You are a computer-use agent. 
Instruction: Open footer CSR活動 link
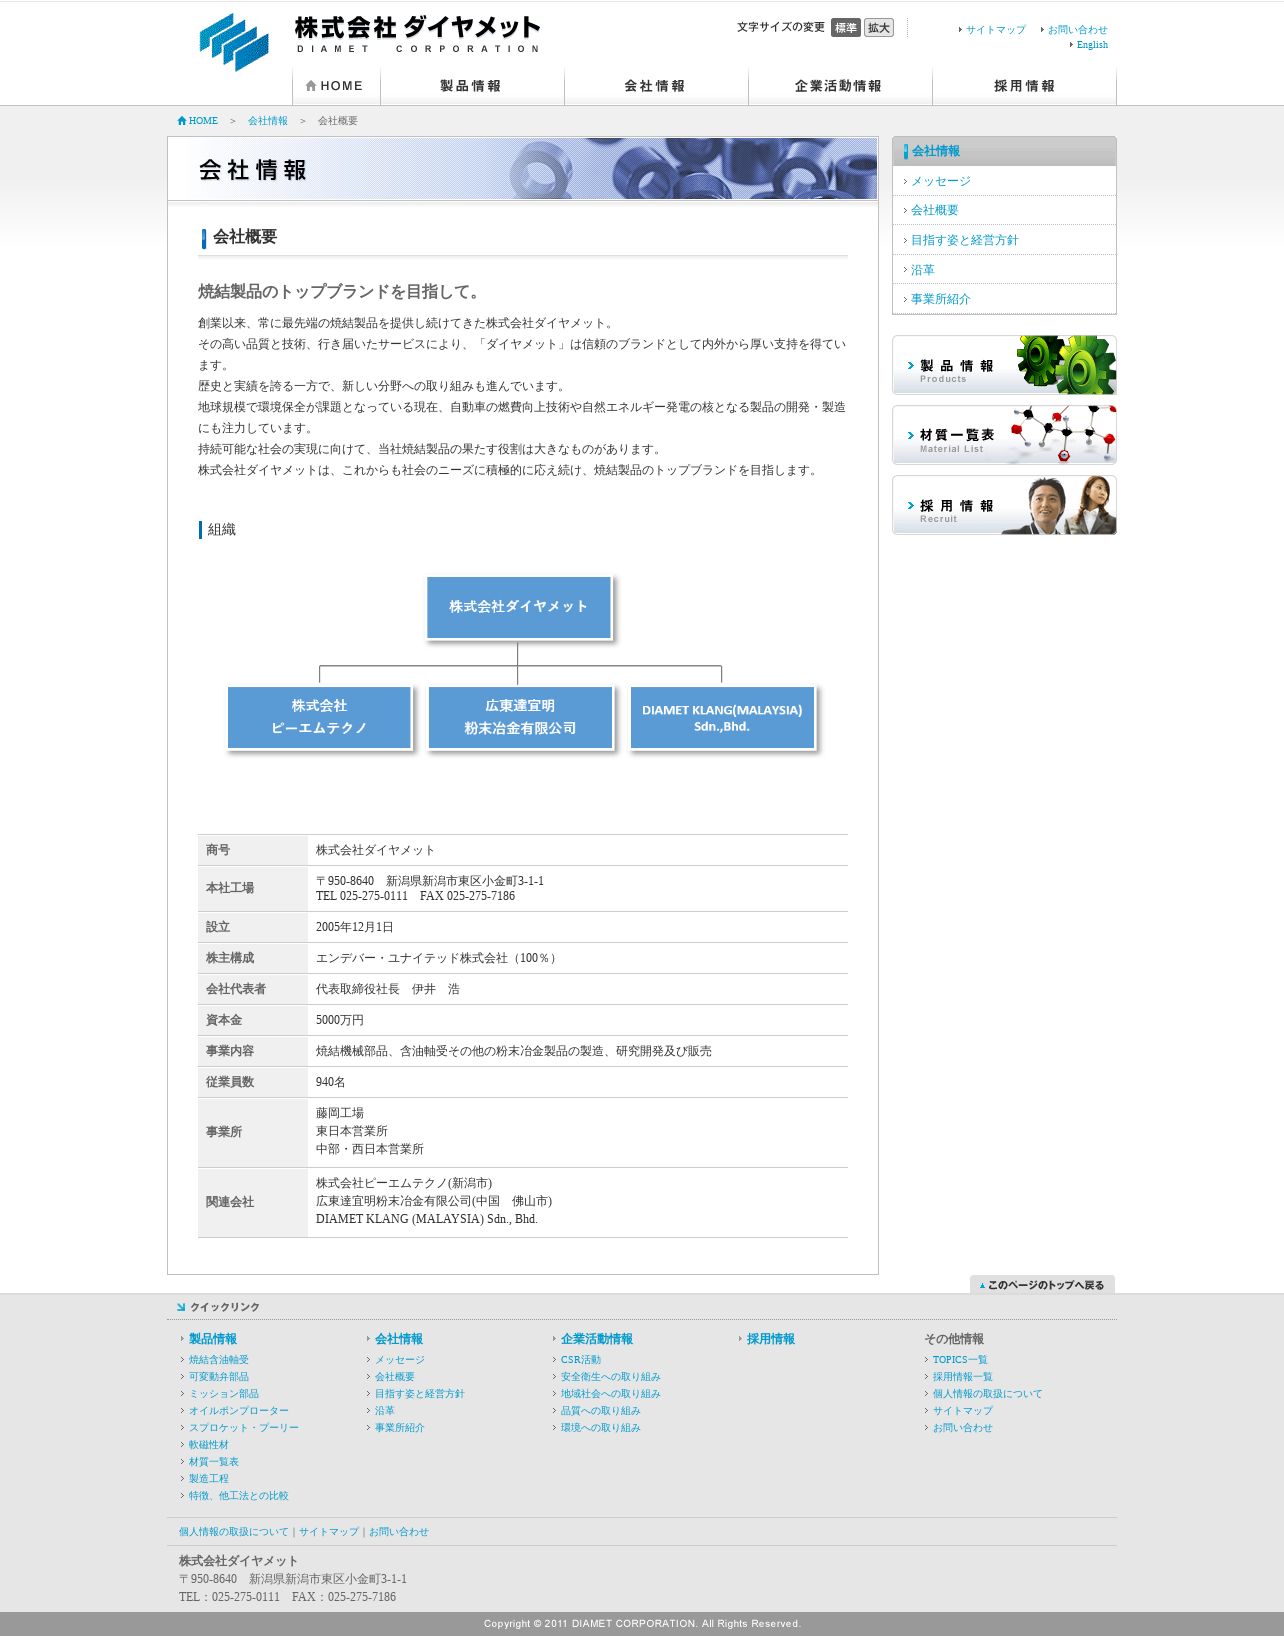581,1360
